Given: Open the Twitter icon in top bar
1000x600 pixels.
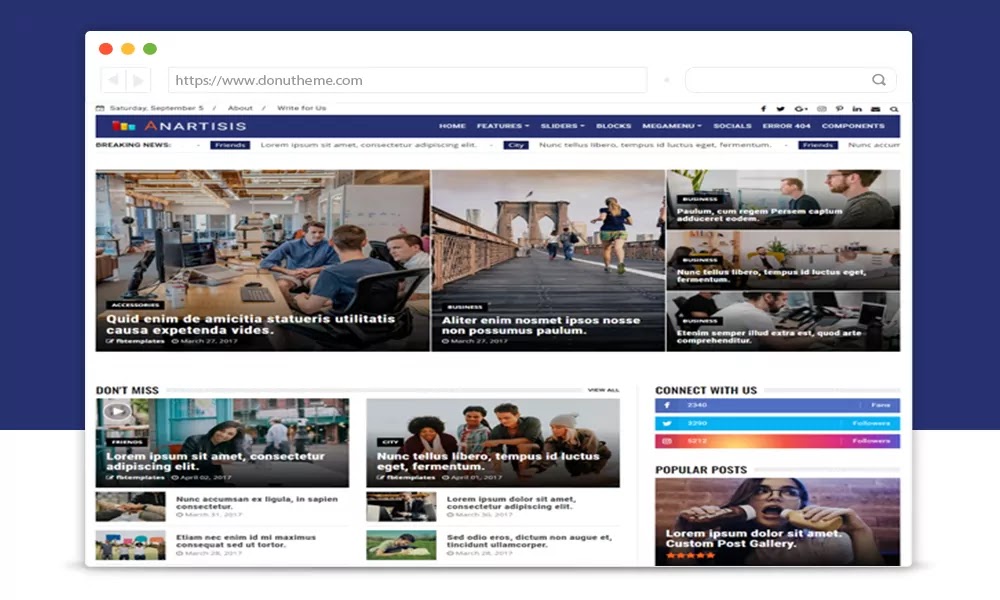Looking at the screenshot, I should pyautogui.click(x=781, y=109).
